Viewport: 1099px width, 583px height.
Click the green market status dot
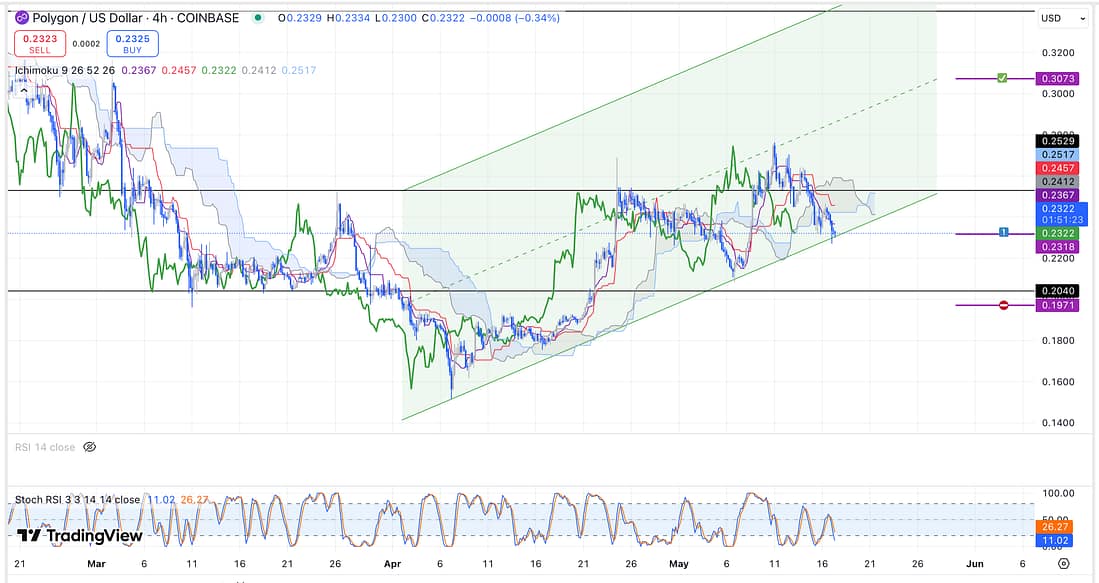click(259, 18)
